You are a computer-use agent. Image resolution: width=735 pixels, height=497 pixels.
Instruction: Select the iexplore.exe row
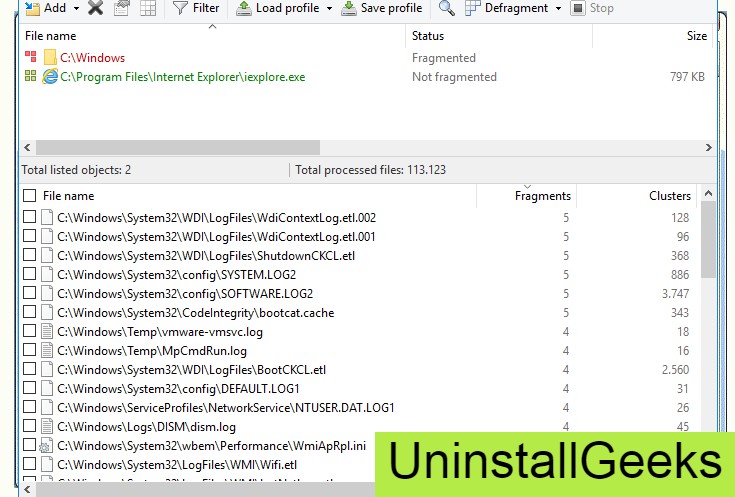click(x=368, y=76)
